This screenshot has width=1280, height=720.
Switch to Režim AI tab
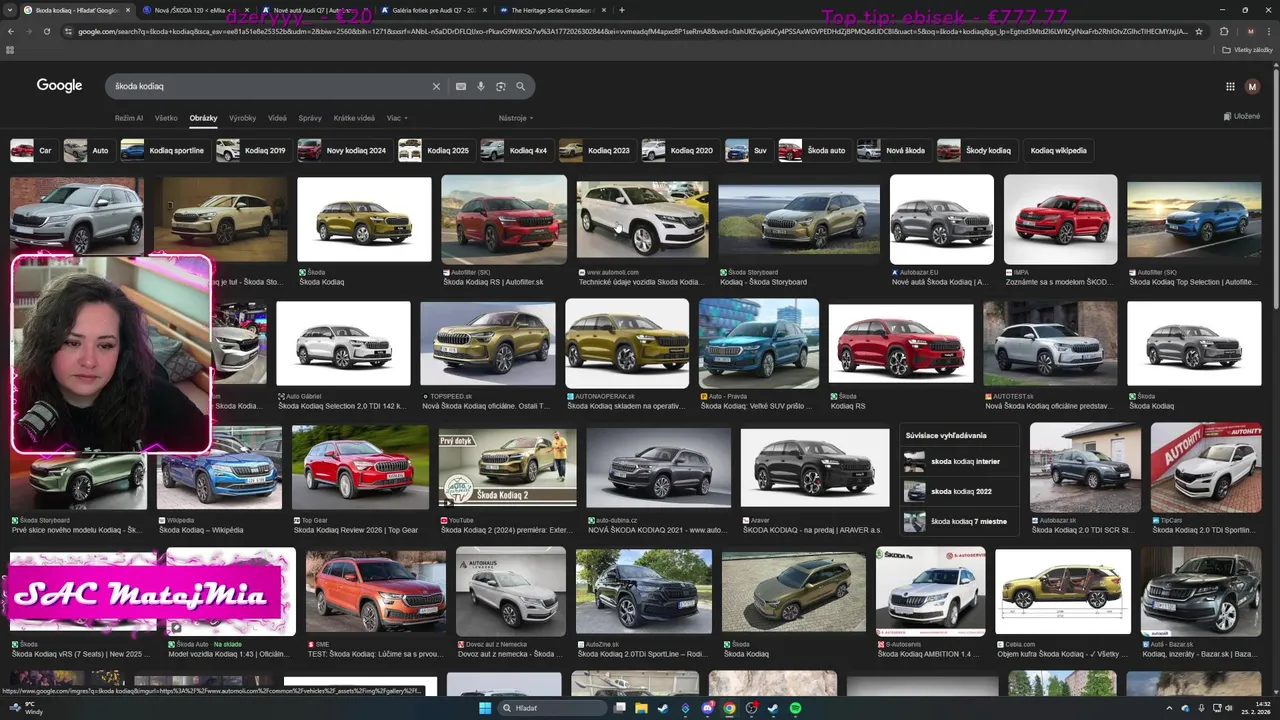(x=129, y=118)
